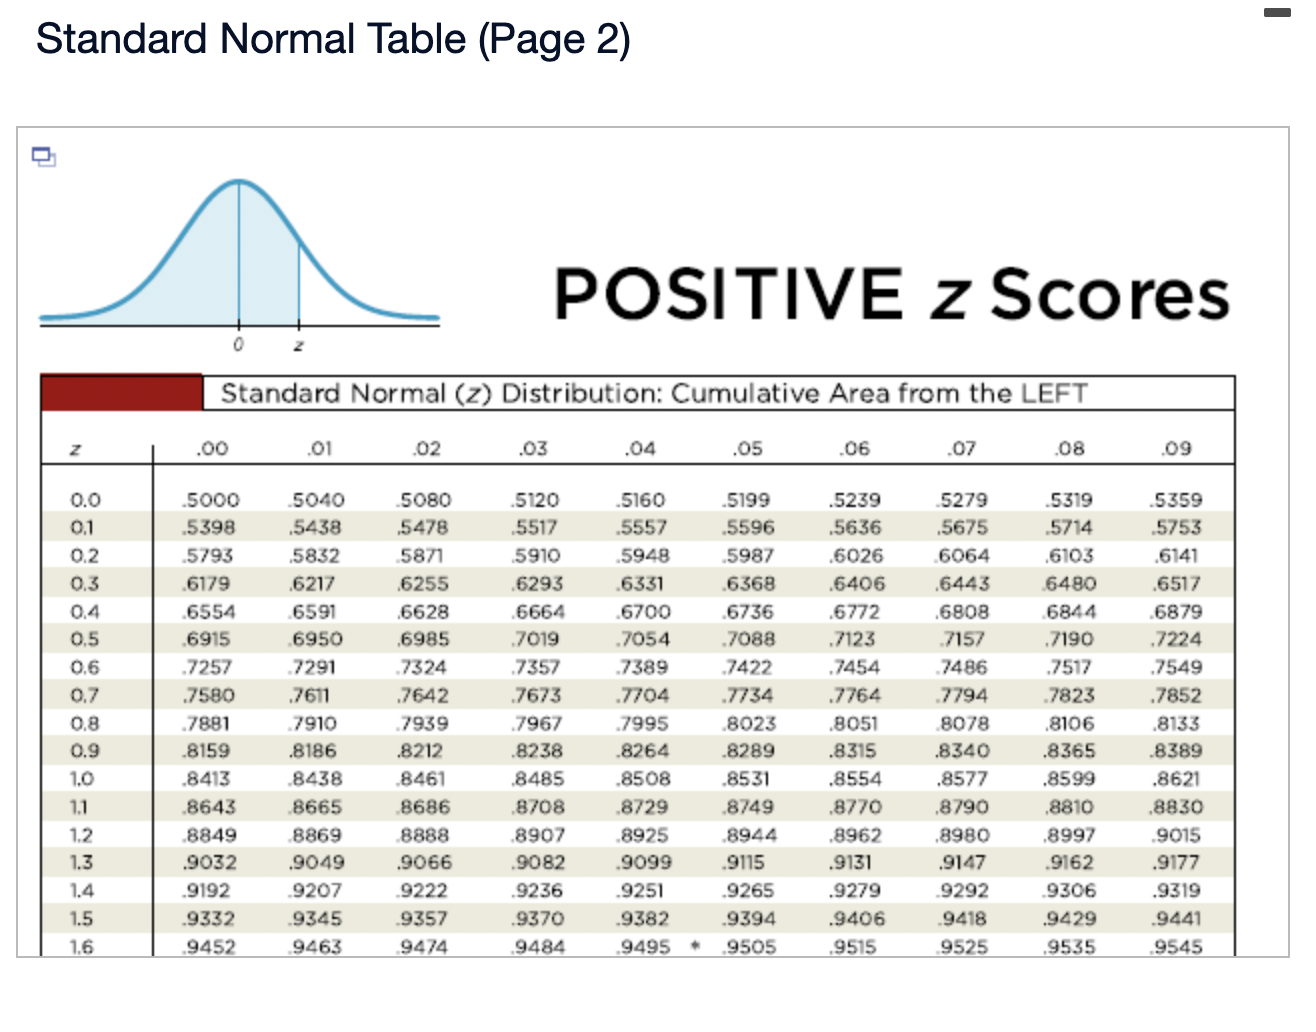Screen dimensions: 1316x1032
Task: Click table value .6179
Action: pos(206,584)
